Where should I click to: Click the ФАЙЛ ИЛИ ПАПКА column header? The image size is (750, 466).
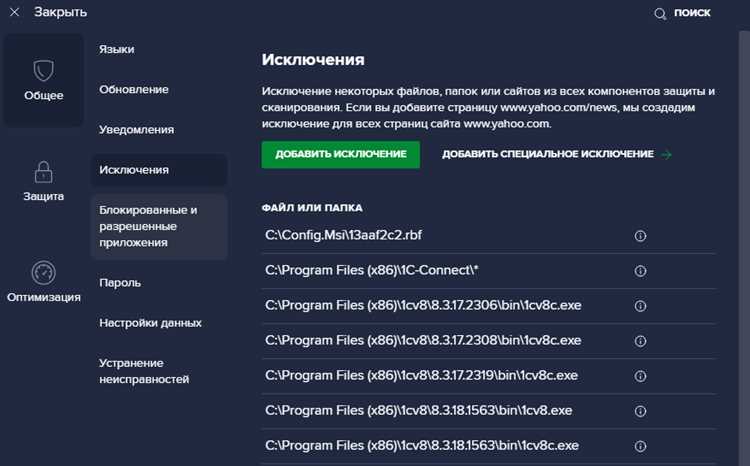point(312,208)
